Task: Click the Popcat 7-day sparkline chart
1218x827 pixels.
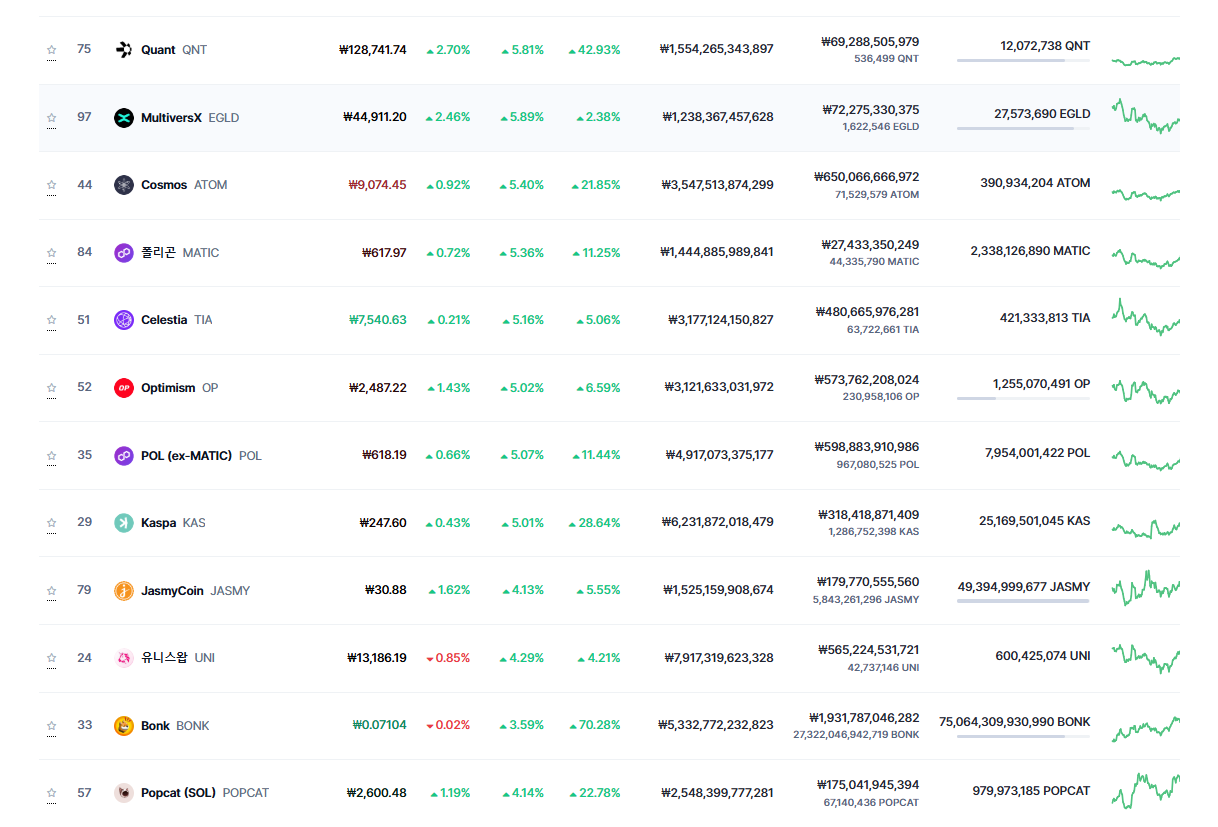Action: point(1146,790)
